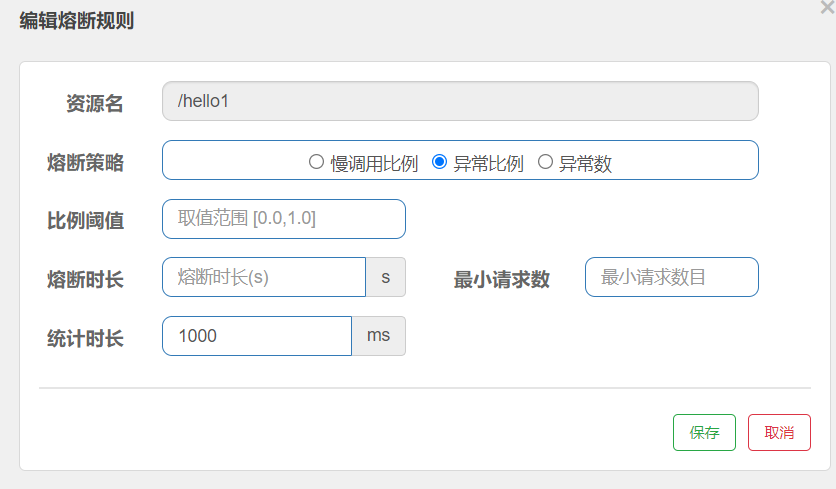Click the 熔断时长 label text

(85, 279)
